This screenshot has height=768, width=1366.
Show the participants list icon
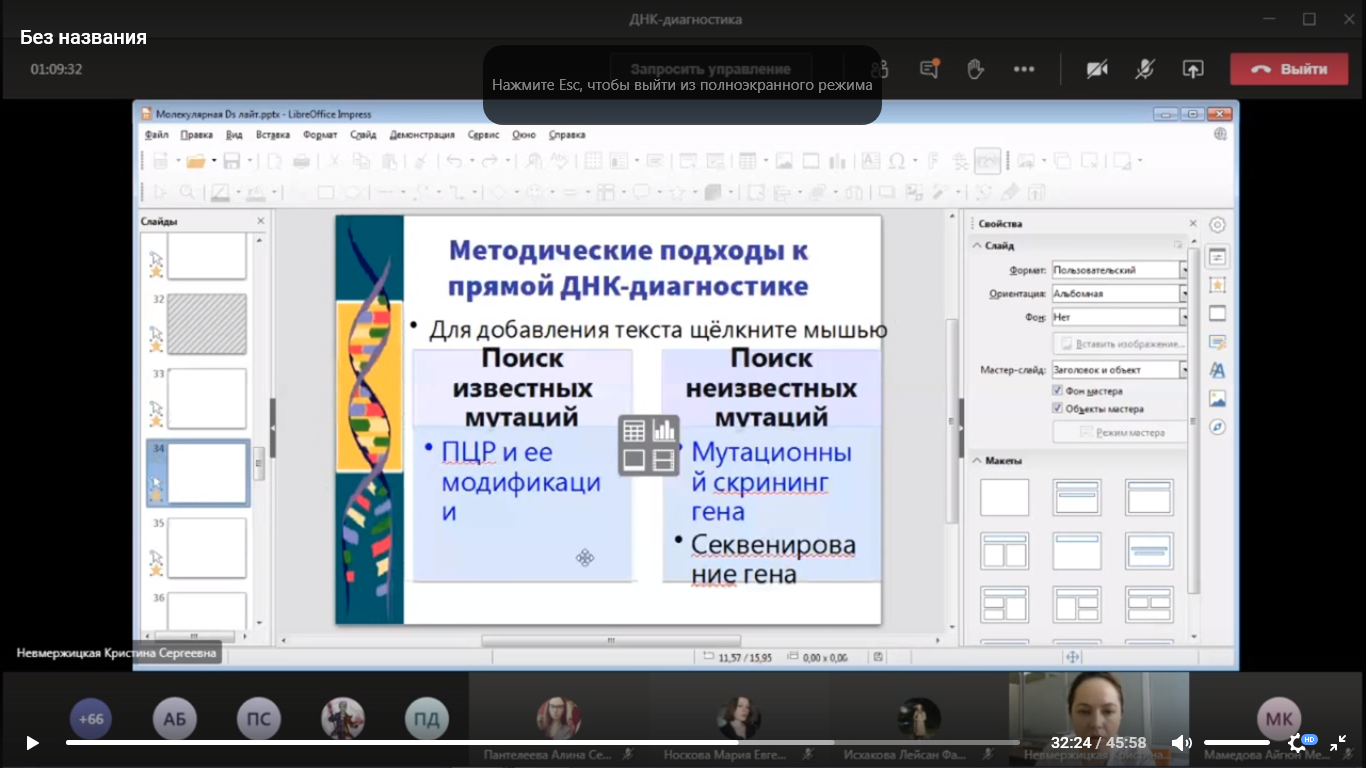click(x=880, y=69)
